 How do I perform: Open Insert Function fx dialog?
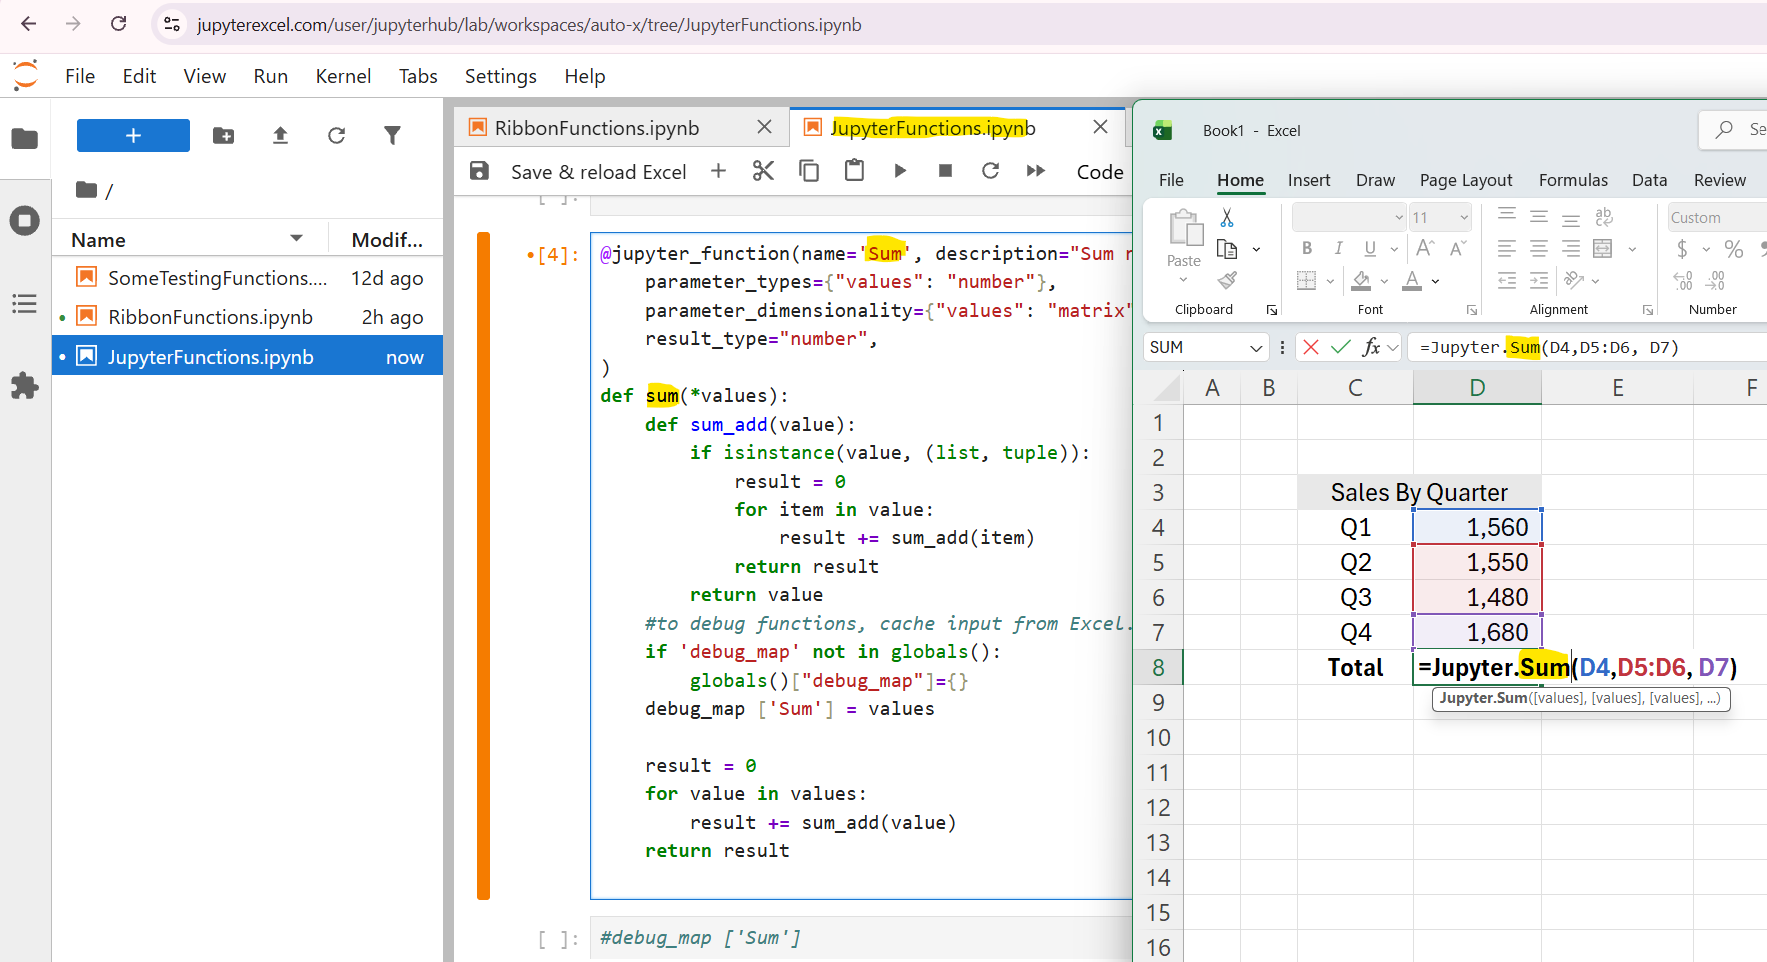1371,347
